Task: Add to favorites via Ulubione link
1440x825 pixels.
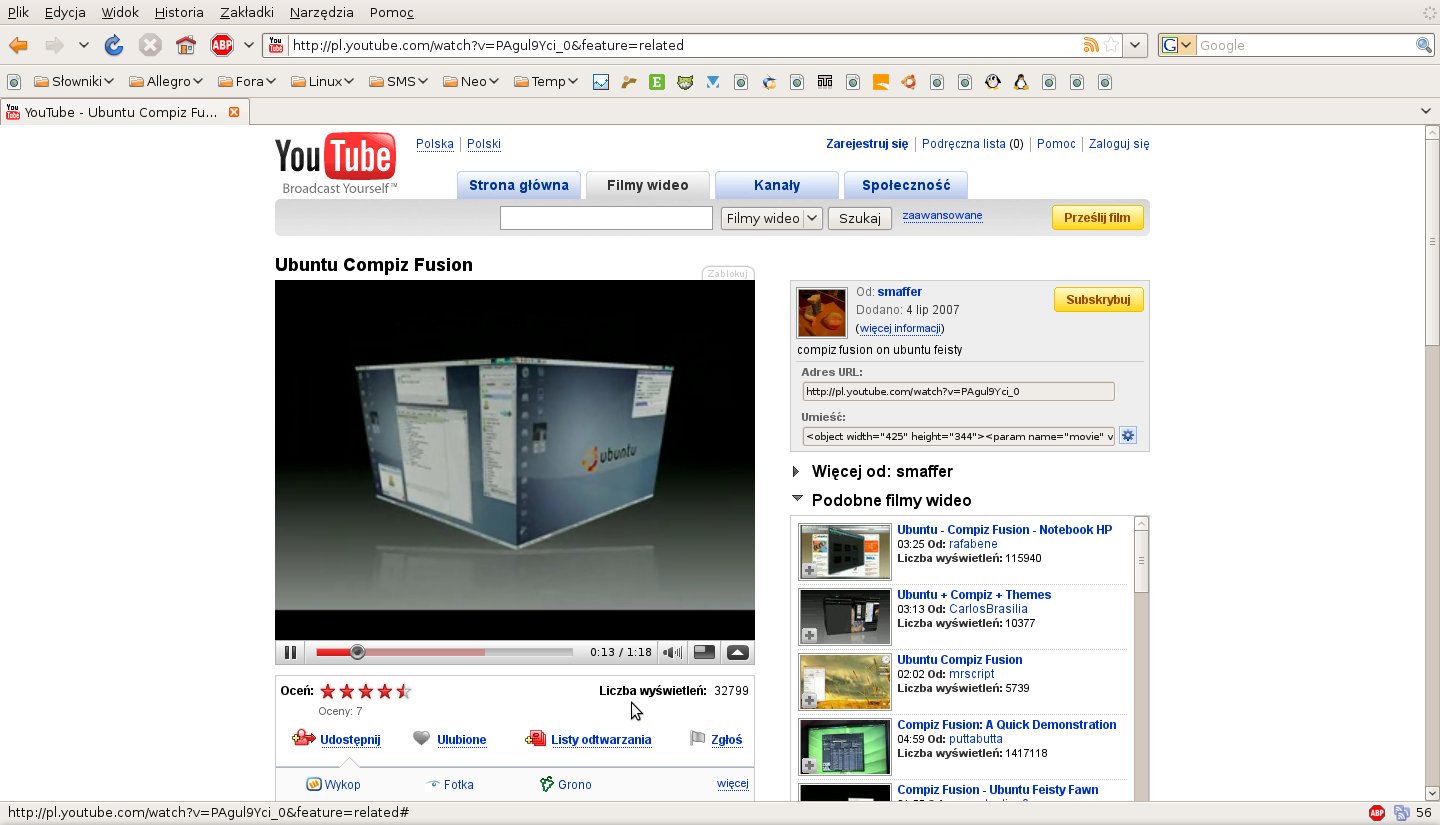Action: 461,740
